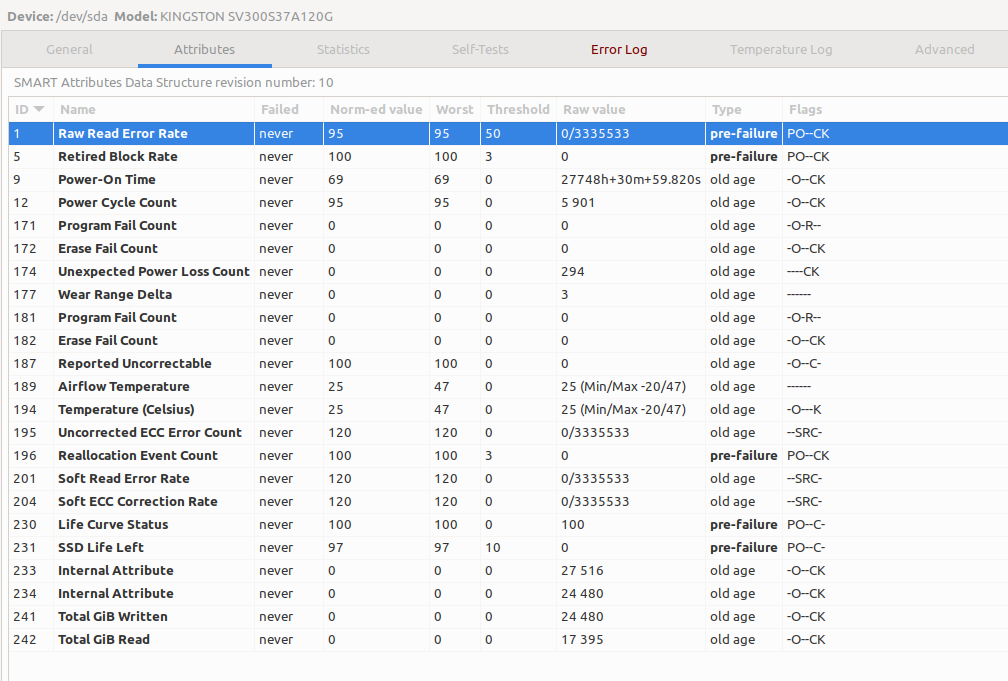
Task: Click the ID column sort arrow
Action: tap(39, 109)
